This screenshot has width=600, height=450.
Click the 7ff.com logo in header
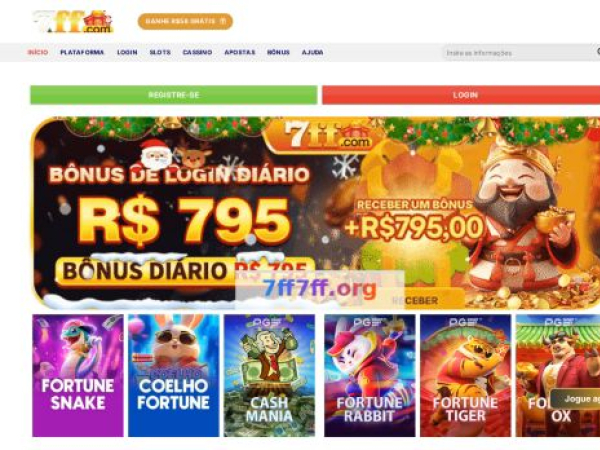[x=73, y=21]
